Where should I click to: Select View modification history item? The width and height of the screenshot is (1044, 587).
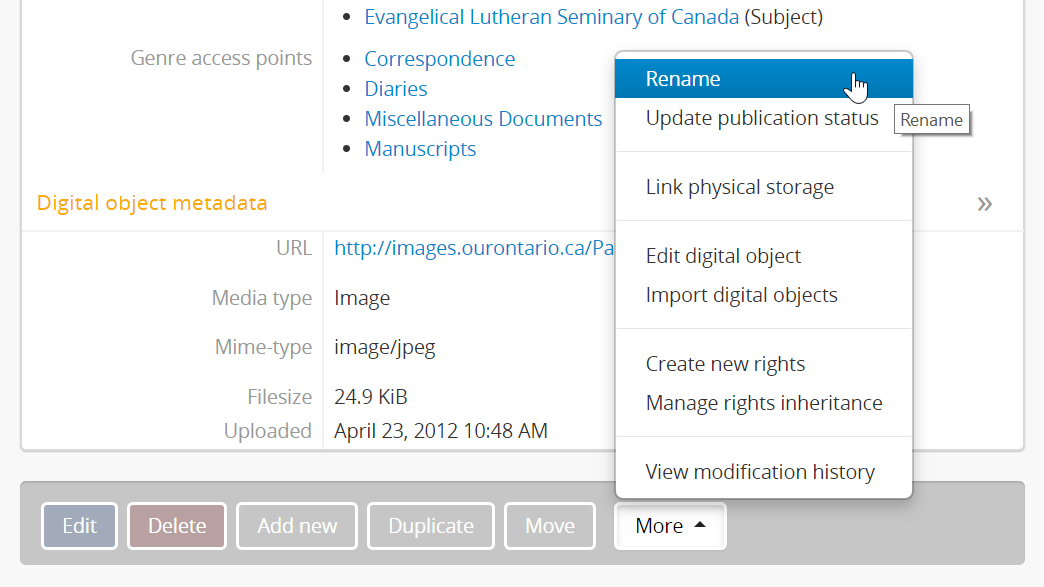[x=760, y=472]
